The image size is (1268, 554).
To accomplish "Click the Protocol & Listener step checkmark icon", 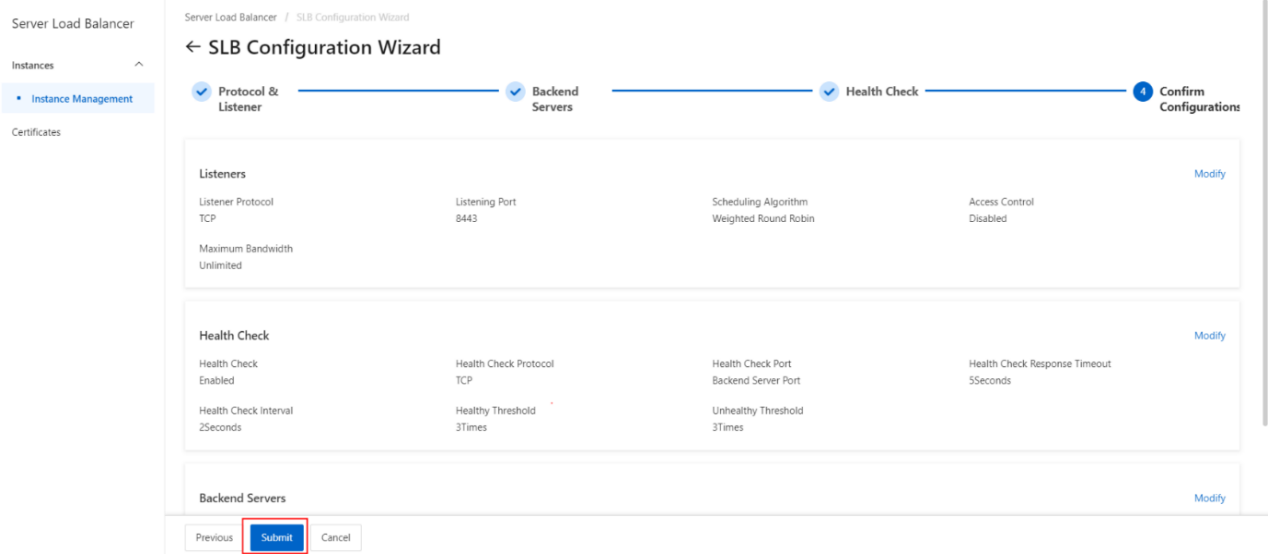I will 201,91.
